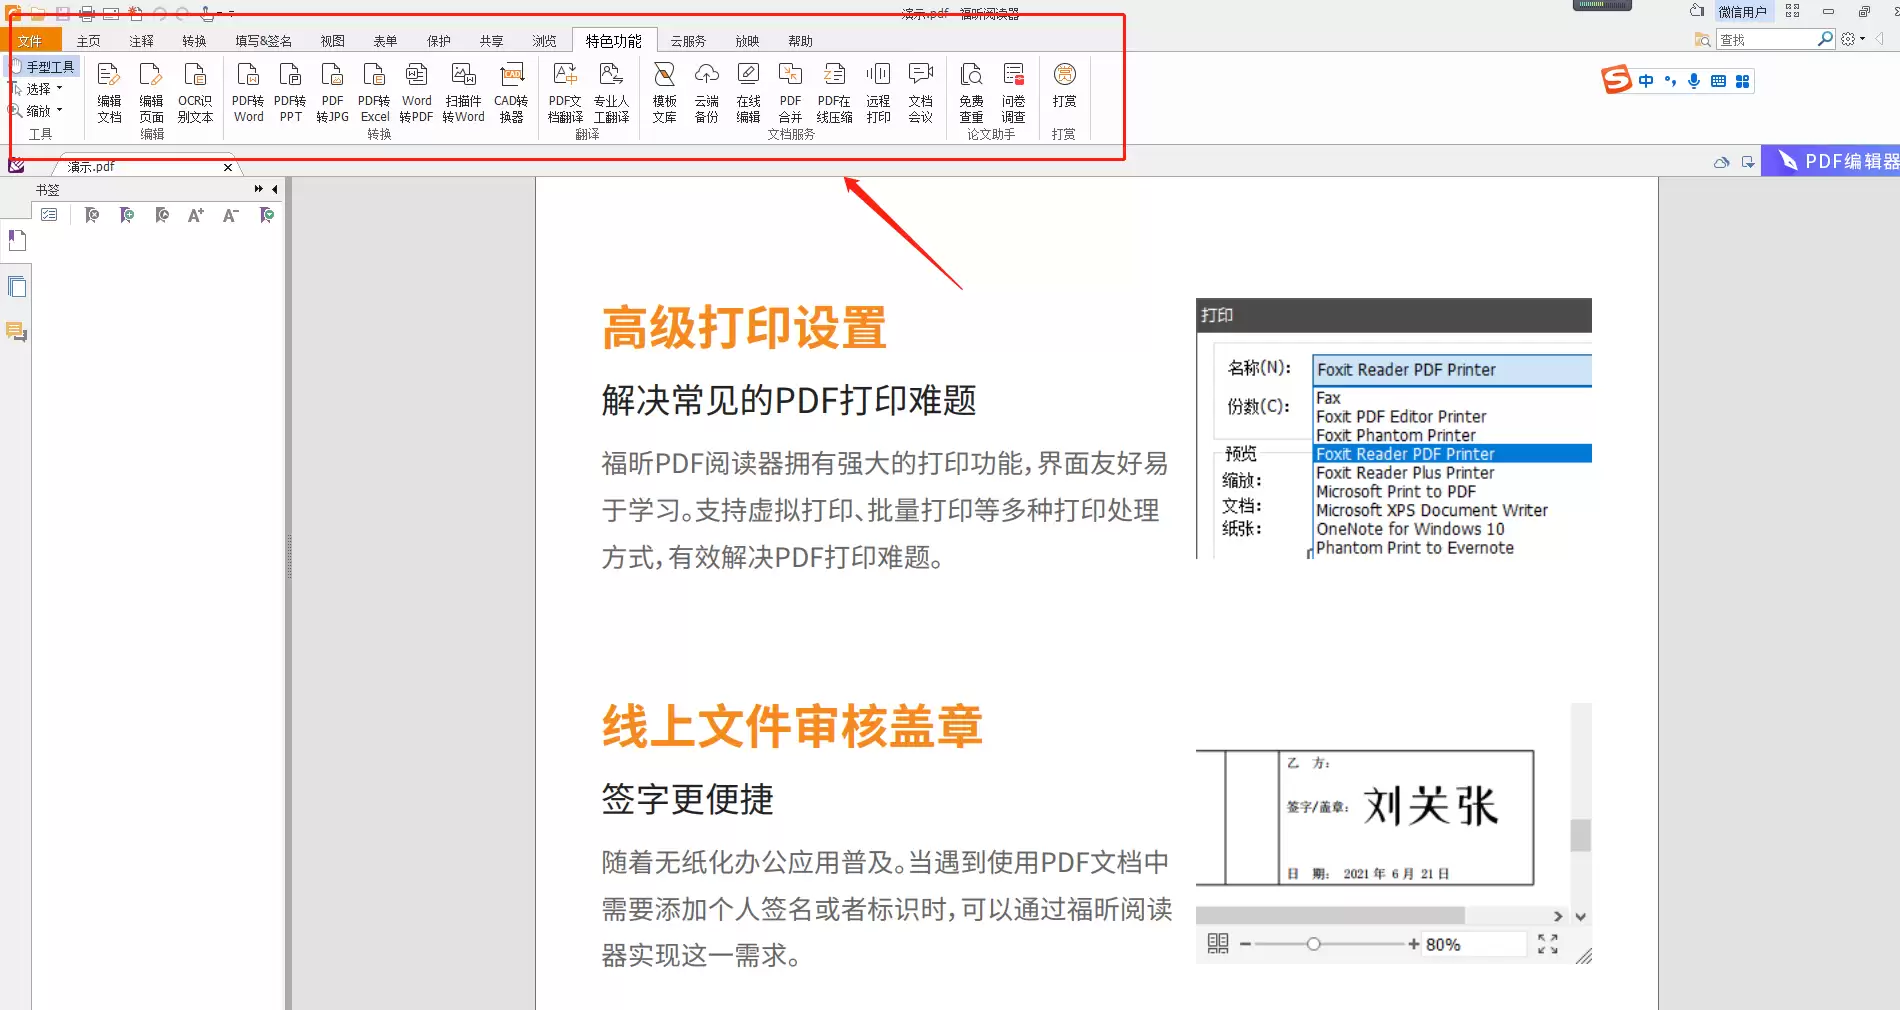1900x1010 pixels.
Task: Toggle the 手型工具 hand tool
Action: pyautogui.click(x=44, y=65)
